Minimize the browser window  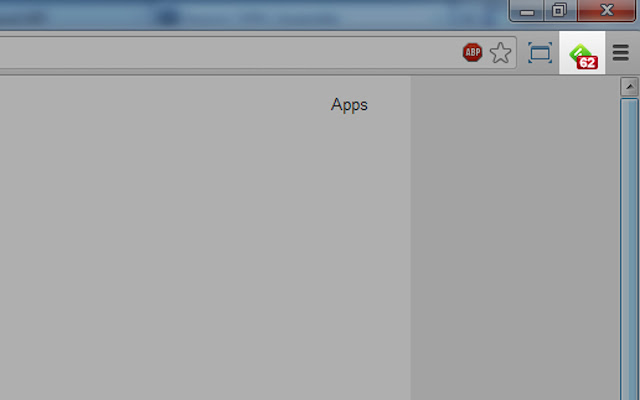click(527, 11)
